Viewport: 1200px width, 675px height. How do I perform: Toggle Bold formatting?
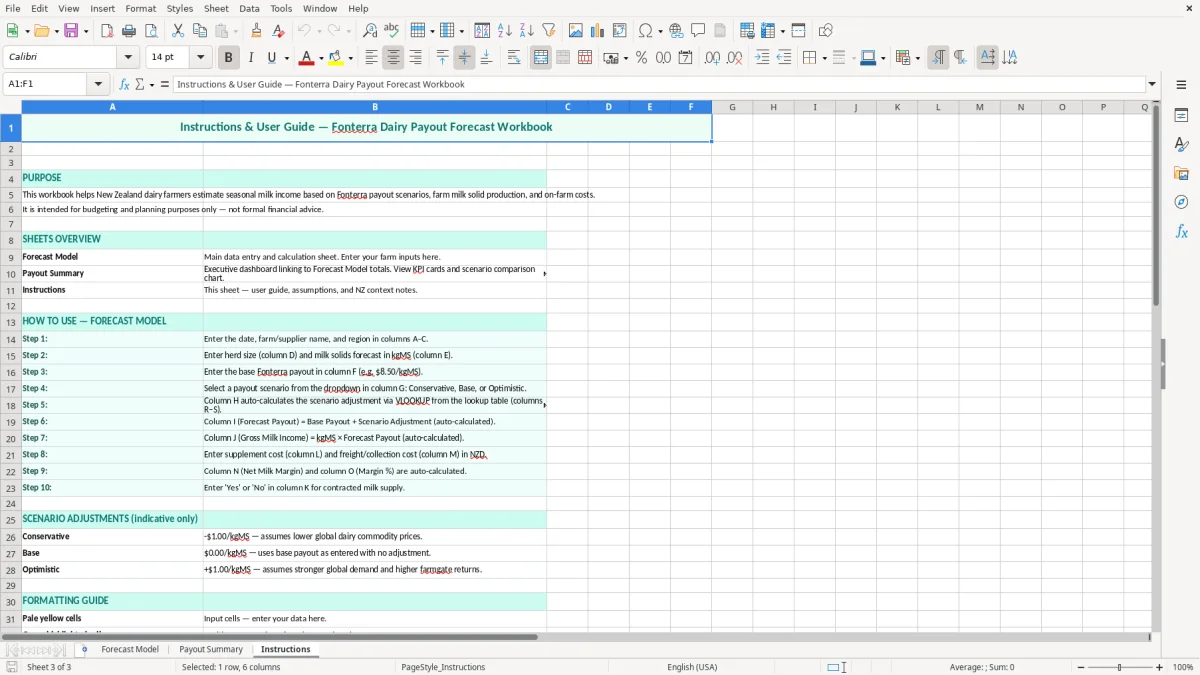click(229, 58)
